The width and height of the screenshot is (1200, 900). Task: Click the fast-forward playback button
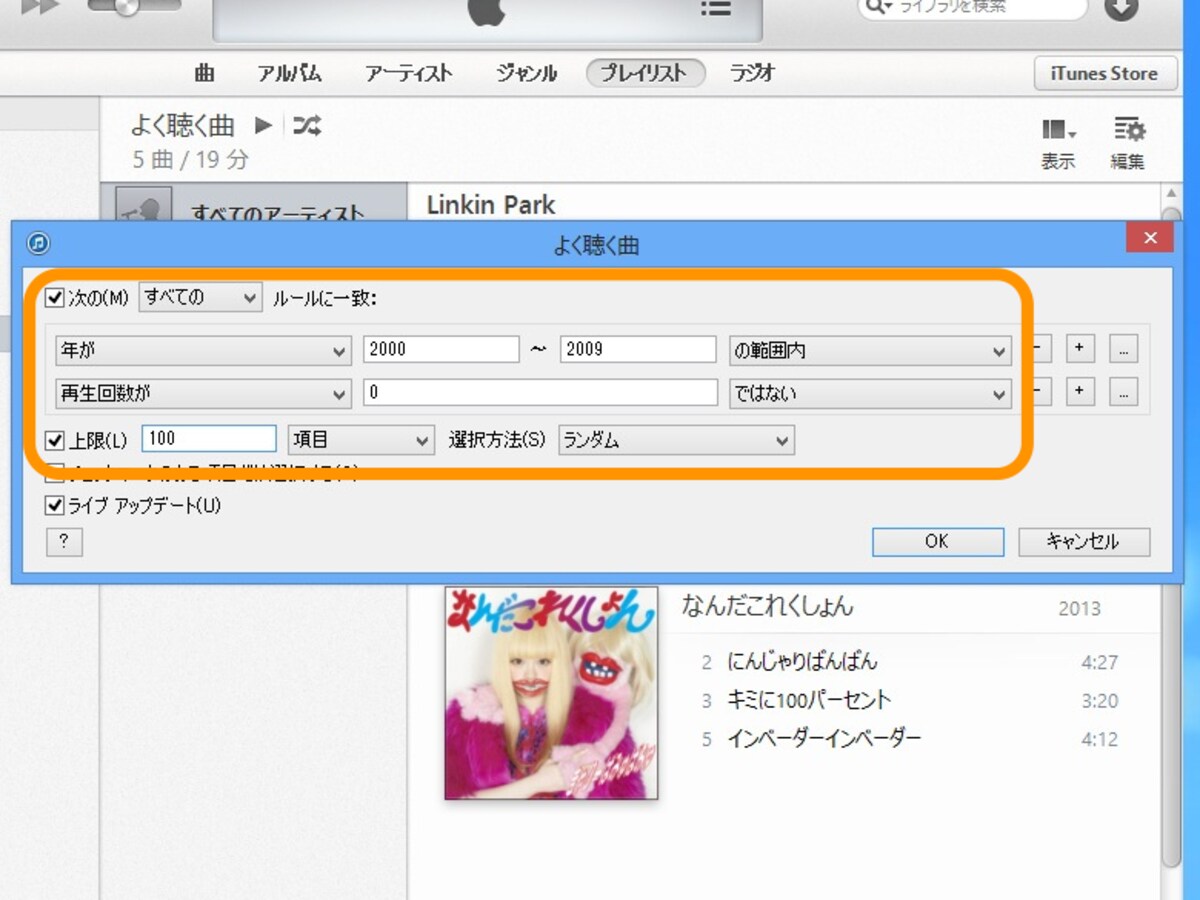click(40, 7)
